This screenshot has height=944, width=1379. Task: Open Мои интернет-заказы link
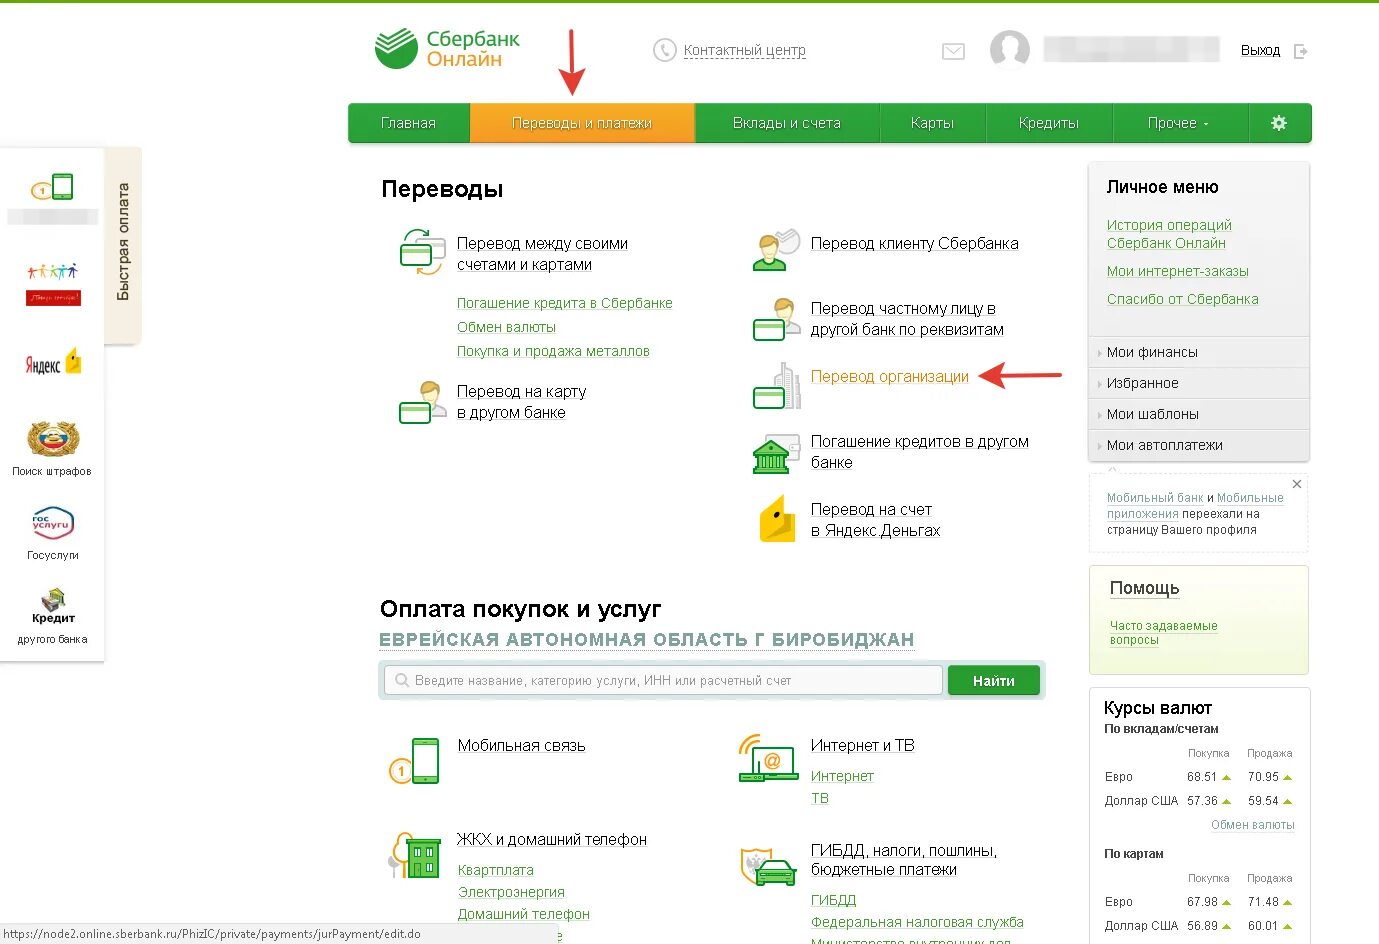(x=1178, y=271)
